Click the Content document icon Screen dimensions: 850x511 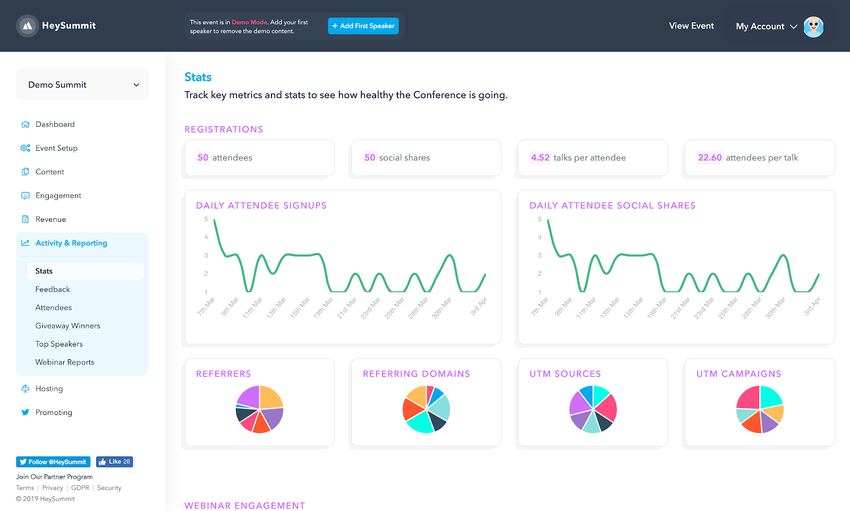click(x=25, y=172)
